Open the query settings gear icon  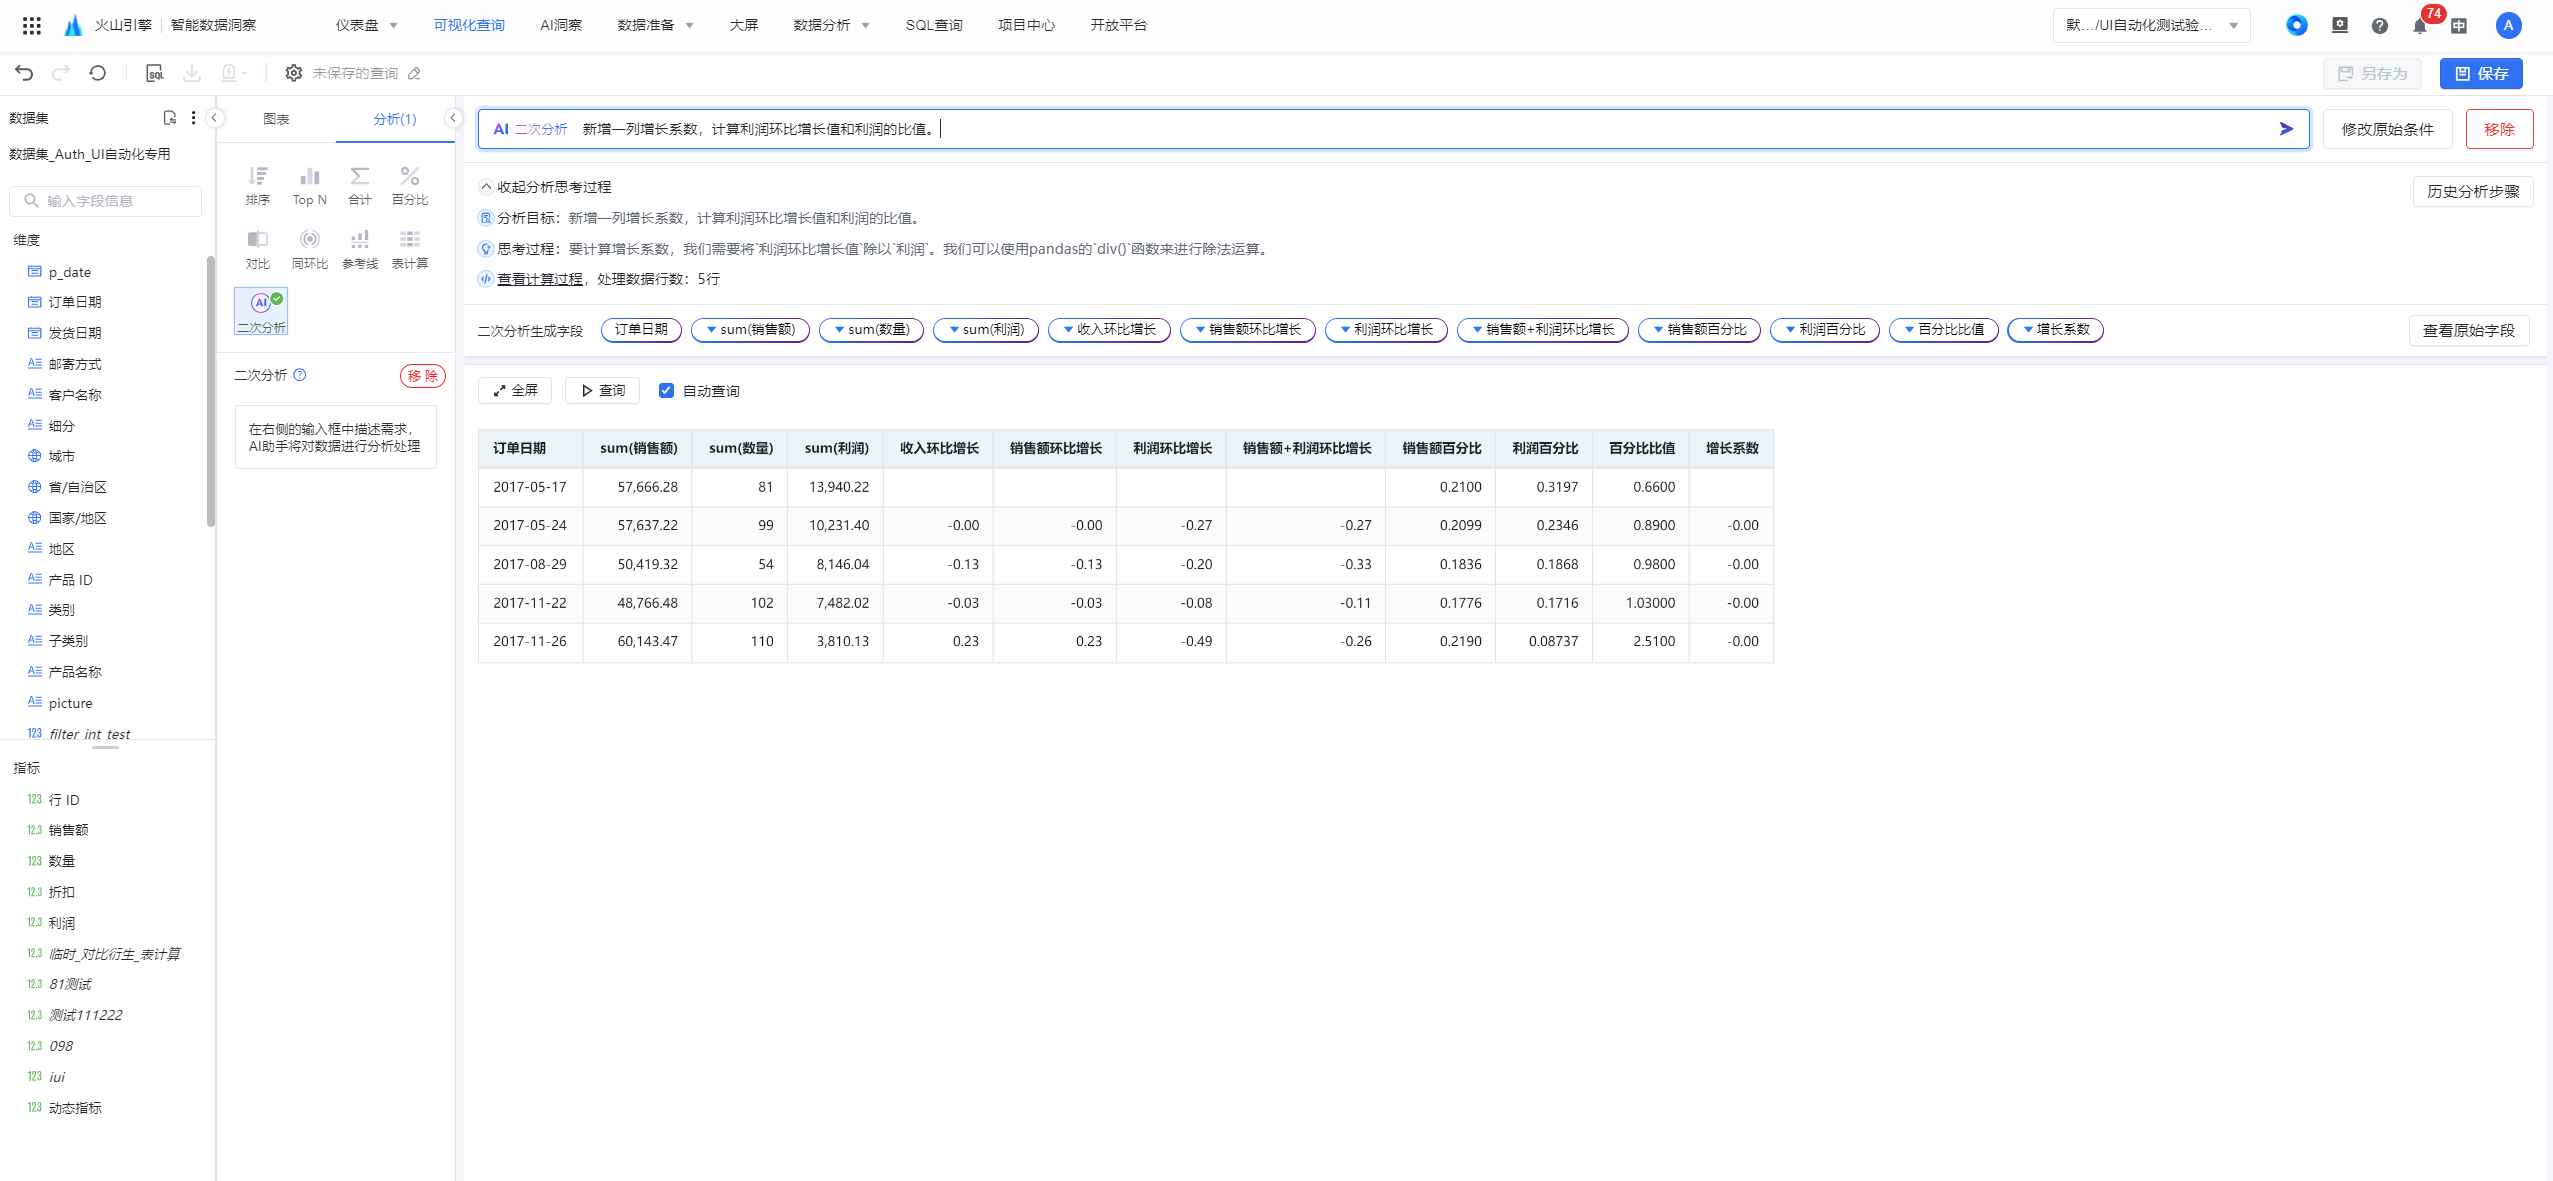click(294, 73)
